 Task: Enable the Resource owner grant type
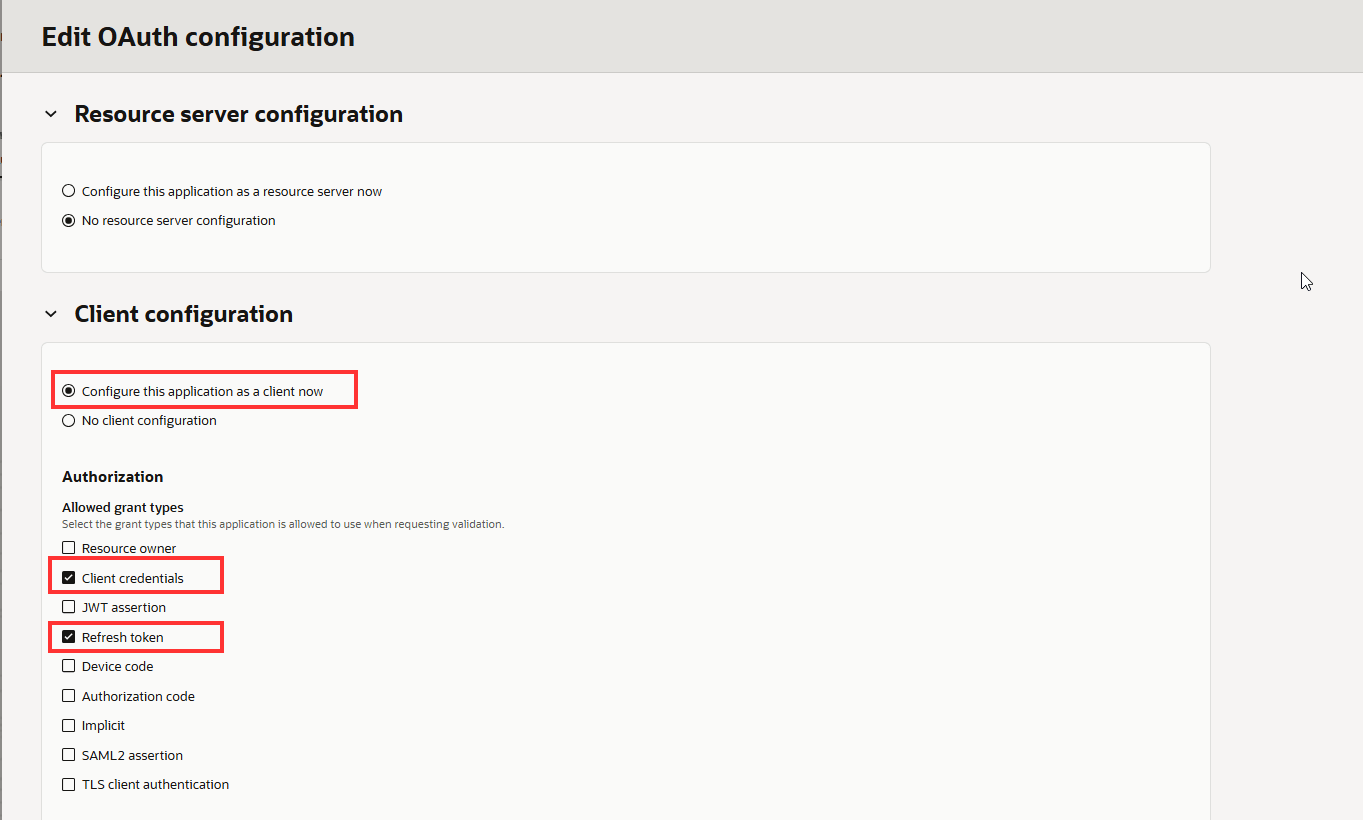click(x=69, y=548)
